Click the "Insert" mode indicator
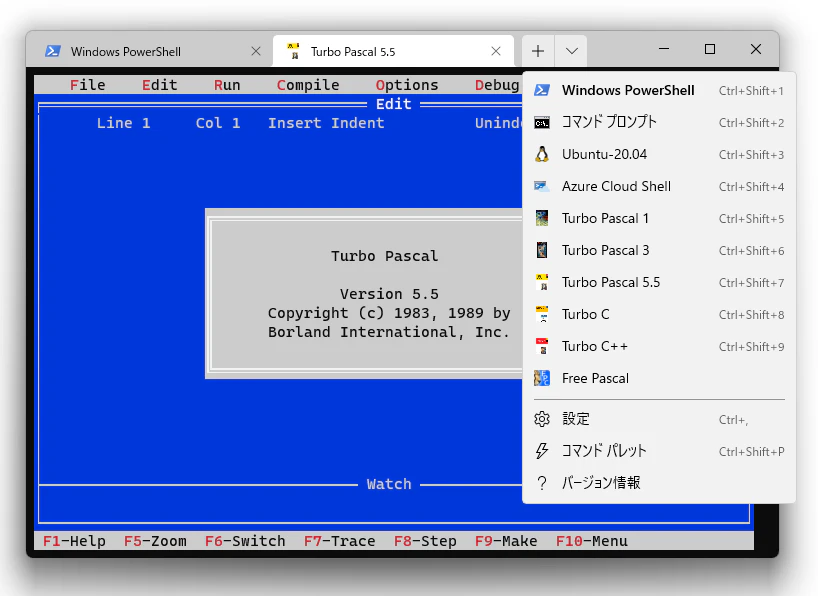The image size is (818, 596). click(295, 123)
